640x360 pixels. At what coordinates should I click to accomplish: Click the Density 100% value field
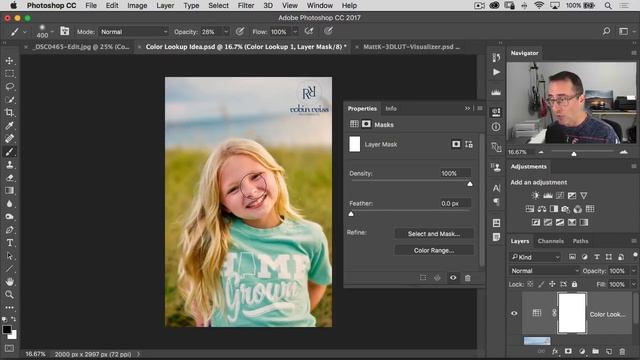(x=455, y=173)
